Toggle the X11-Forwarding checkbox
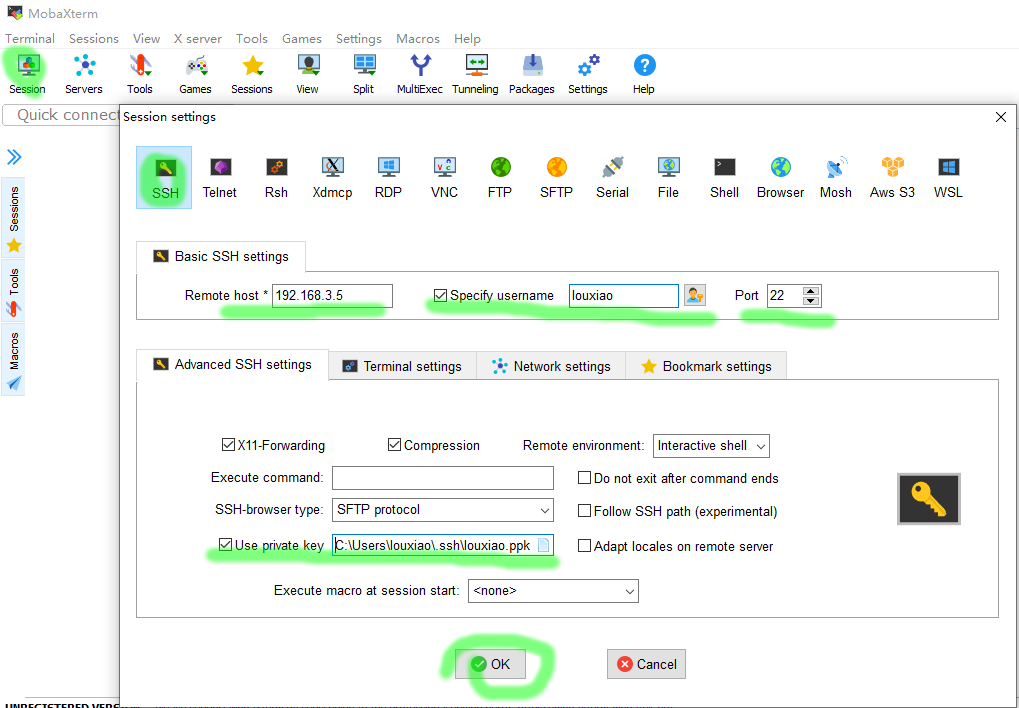Screen dimensions: 1019x708 (228, 445)
